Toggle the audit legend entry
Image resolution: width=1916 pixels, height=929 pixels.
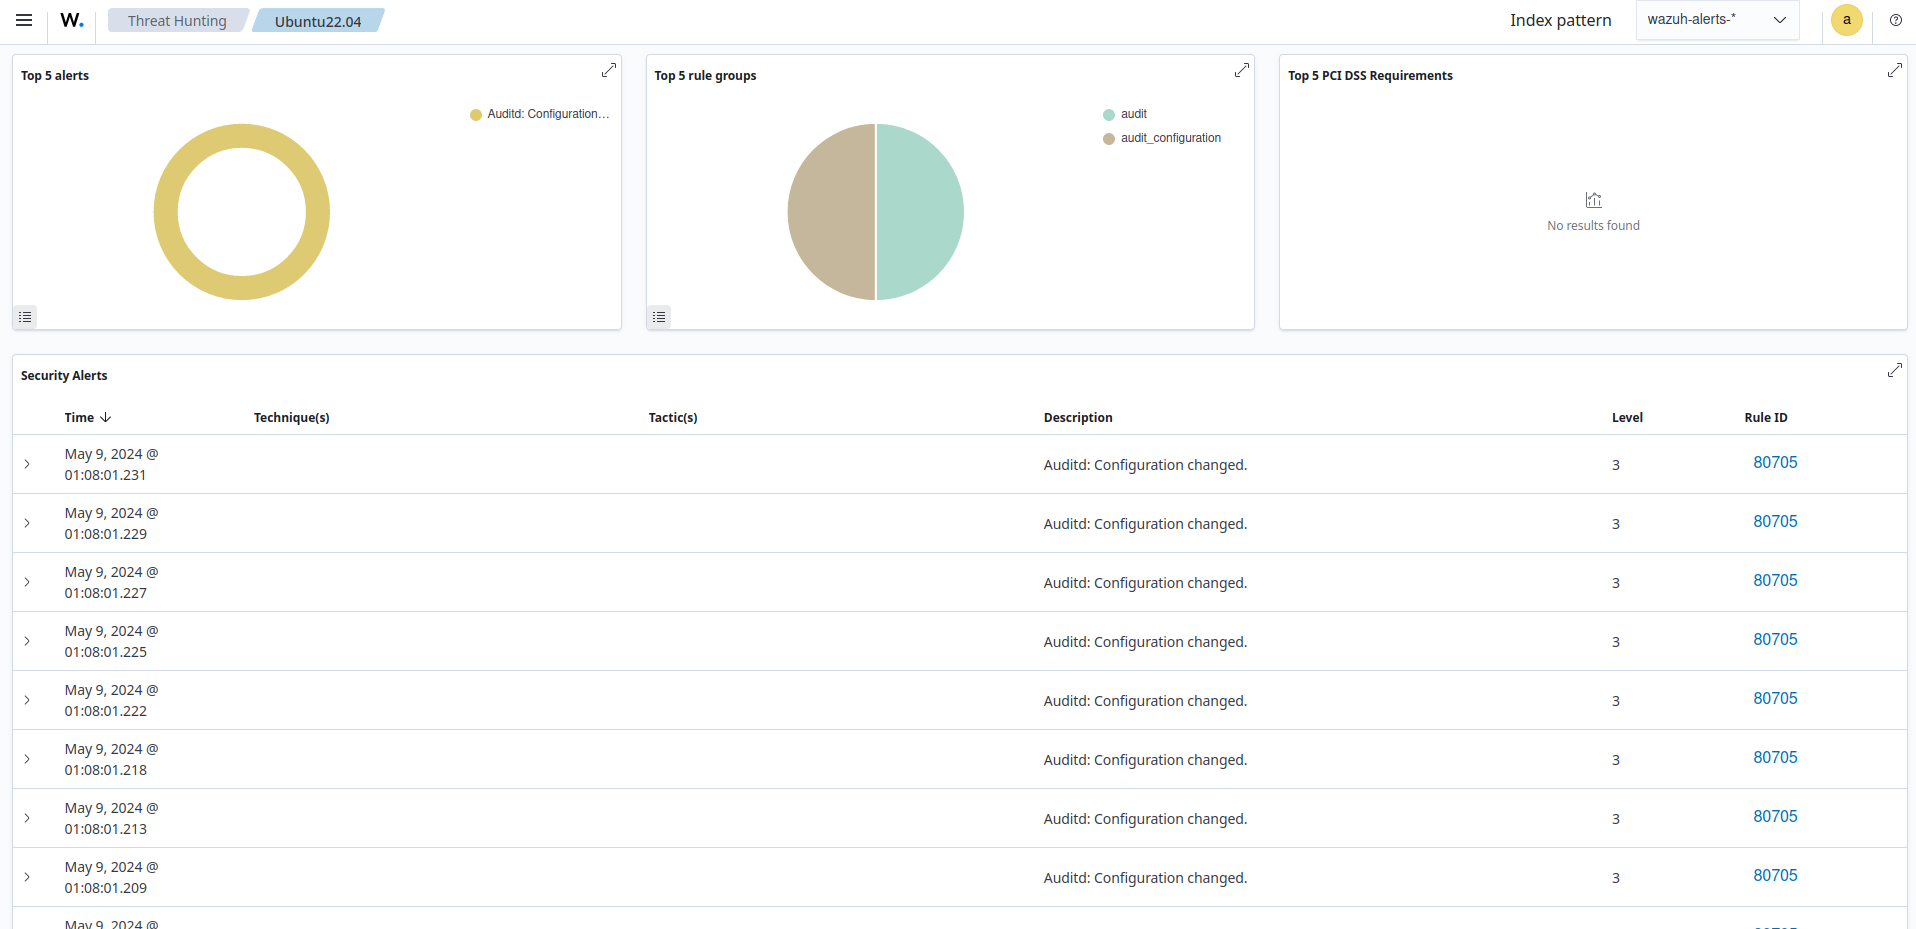point(1133,113)
